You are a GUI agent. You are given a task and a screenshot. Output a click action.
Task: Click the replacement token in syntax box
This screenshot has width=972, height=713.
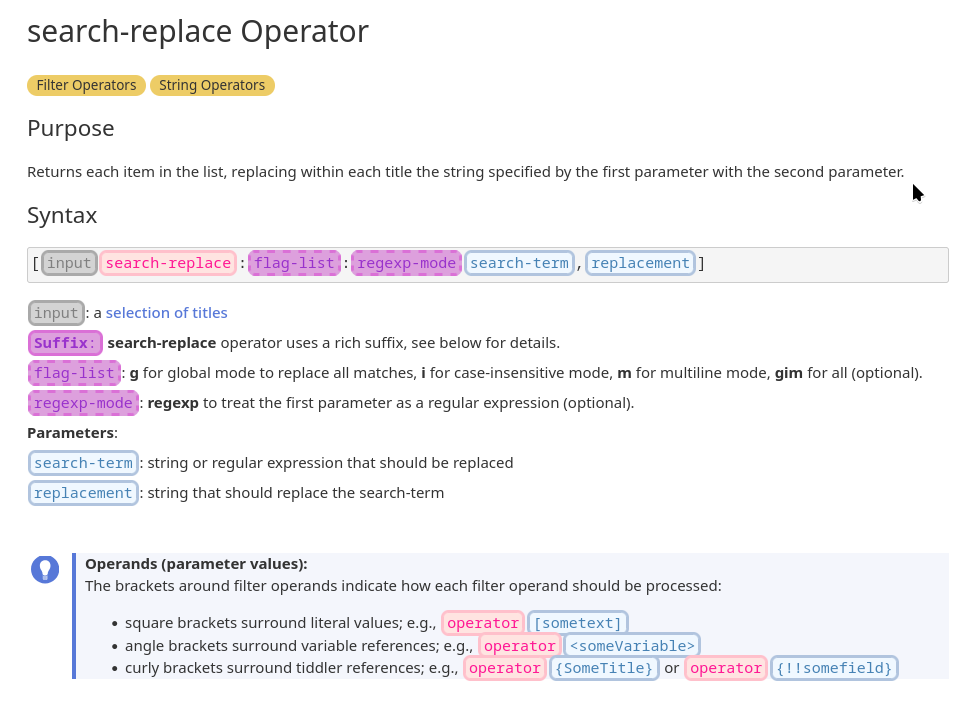coord(640,264)
